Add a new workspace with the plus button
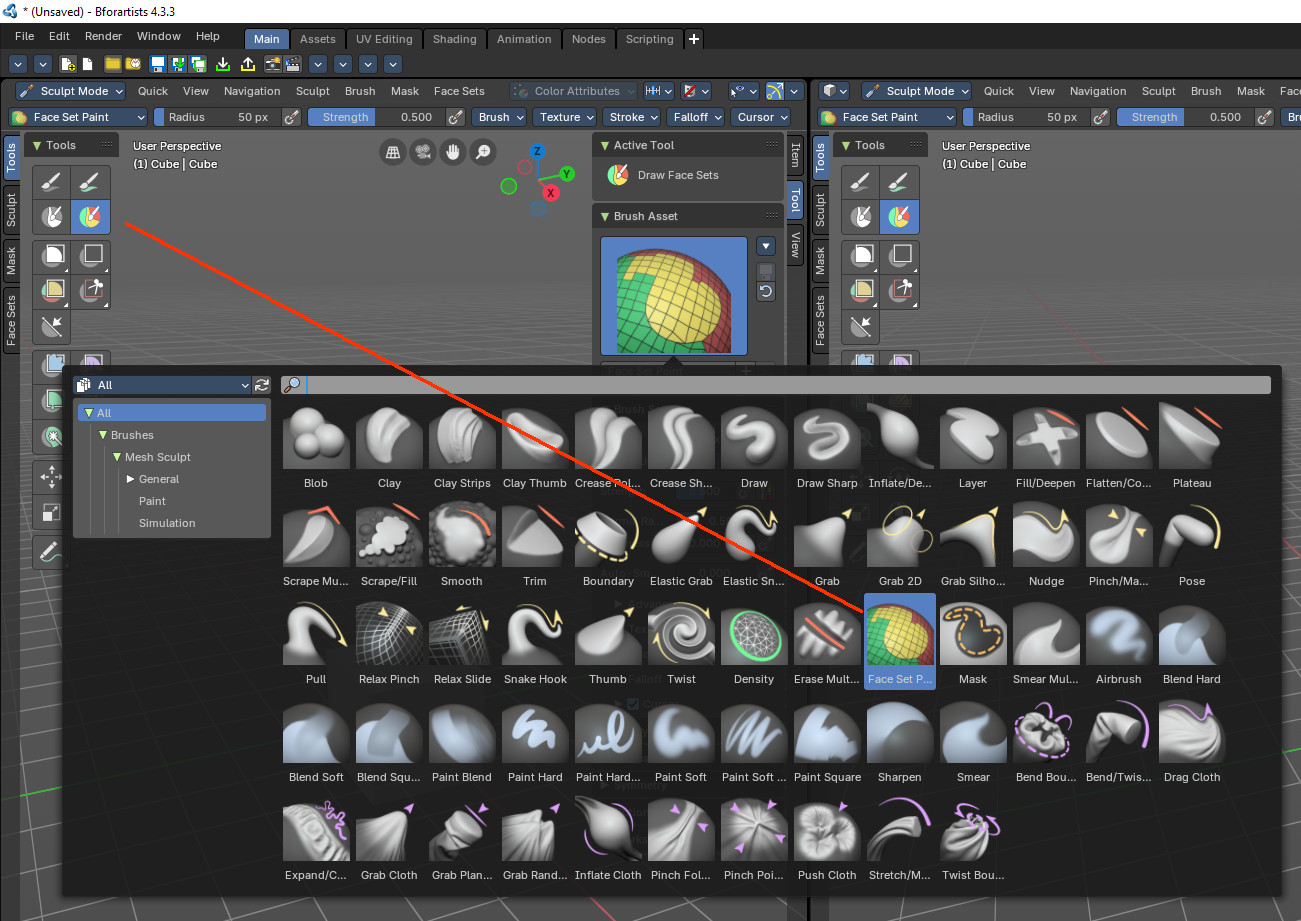The image size is (1301, 921). [694, 39]
